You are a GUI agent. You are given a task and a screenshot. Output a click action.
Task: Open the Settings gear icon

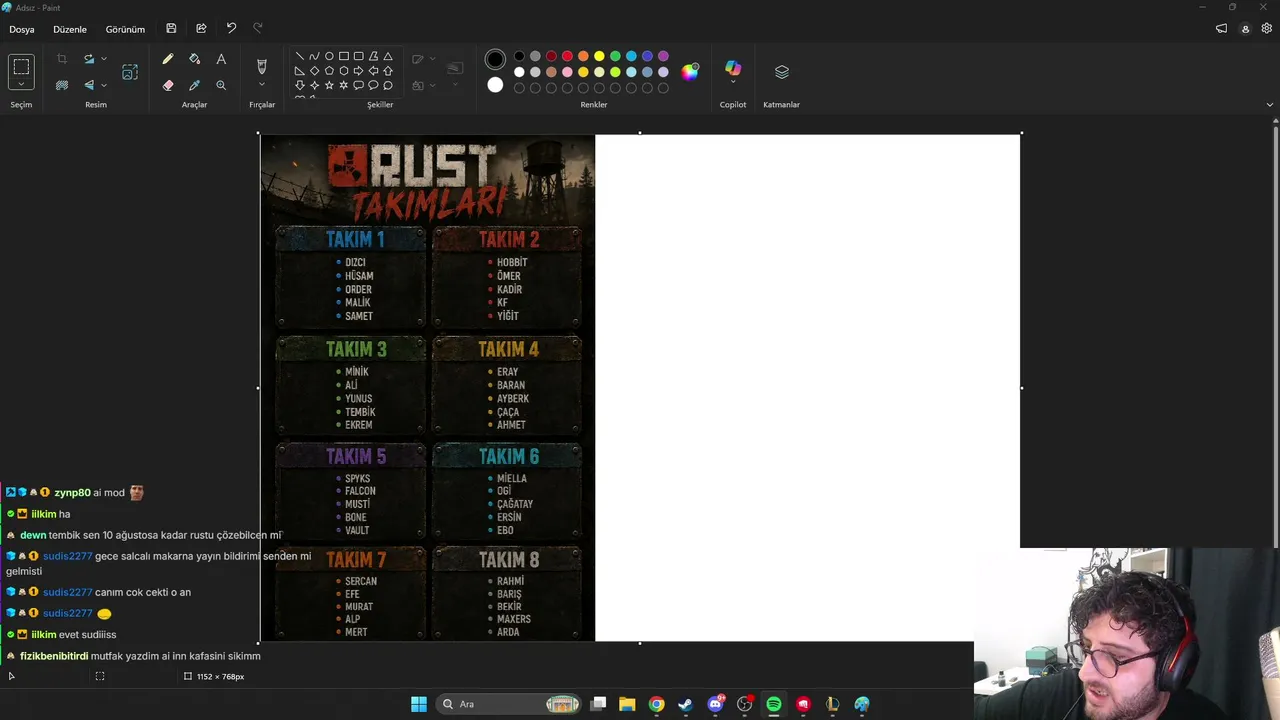point(1267,29)
